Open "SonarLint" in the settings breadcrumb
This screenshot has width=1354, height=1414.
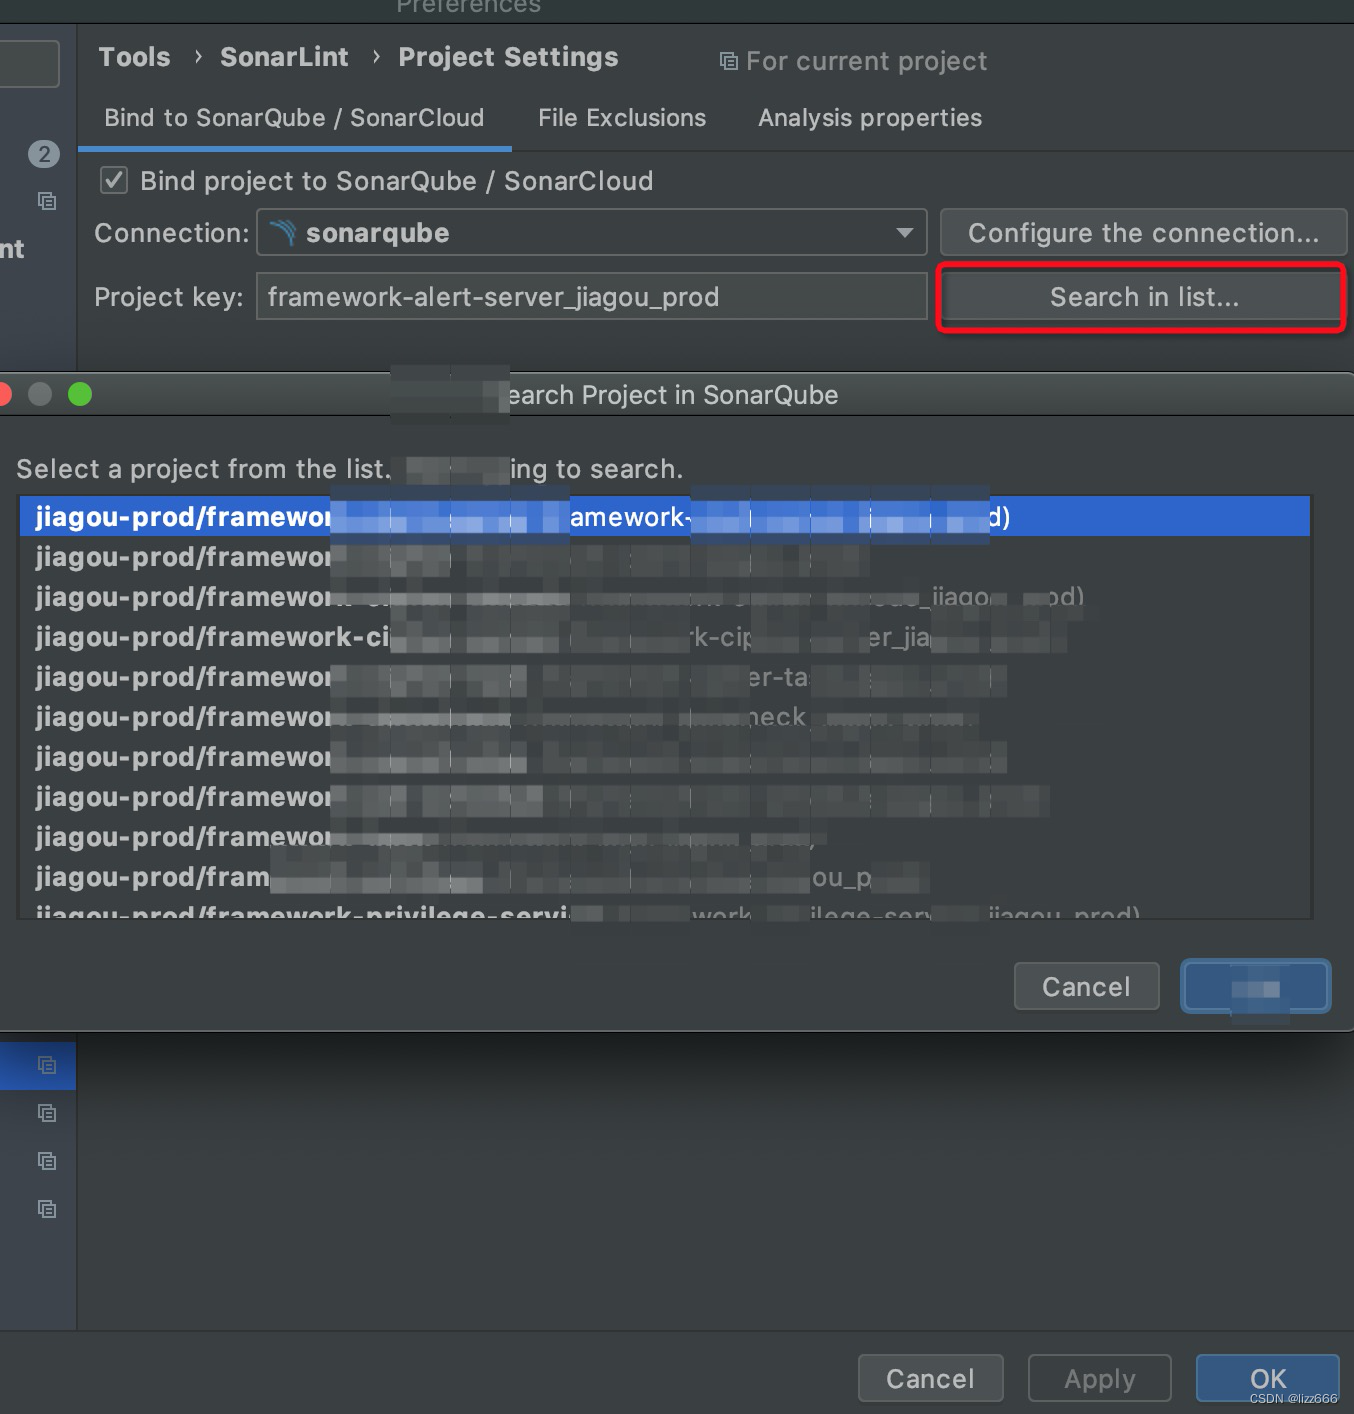284,57
